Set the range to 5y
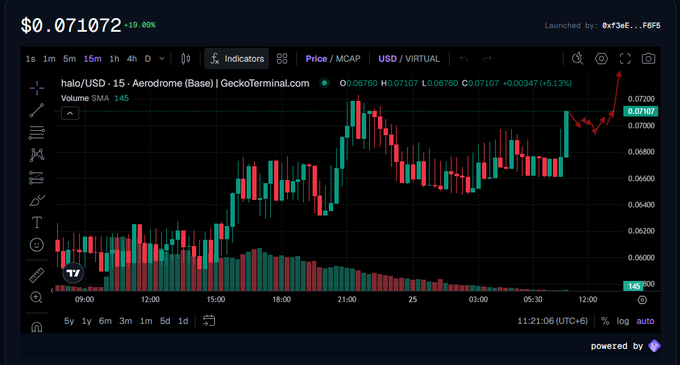 69,321
